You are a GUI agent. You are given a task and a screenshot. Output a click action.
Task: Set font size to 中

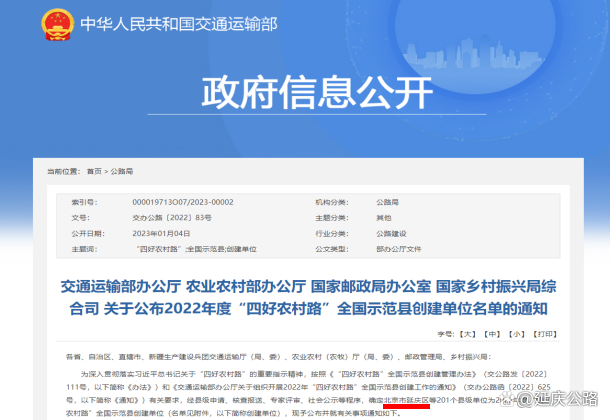(492, 334)
